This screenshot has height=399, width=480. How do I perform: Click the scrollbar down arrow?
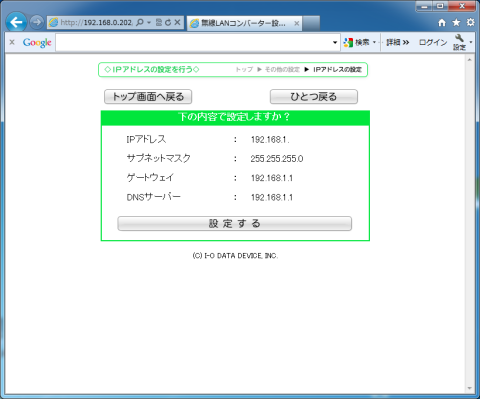469,388
